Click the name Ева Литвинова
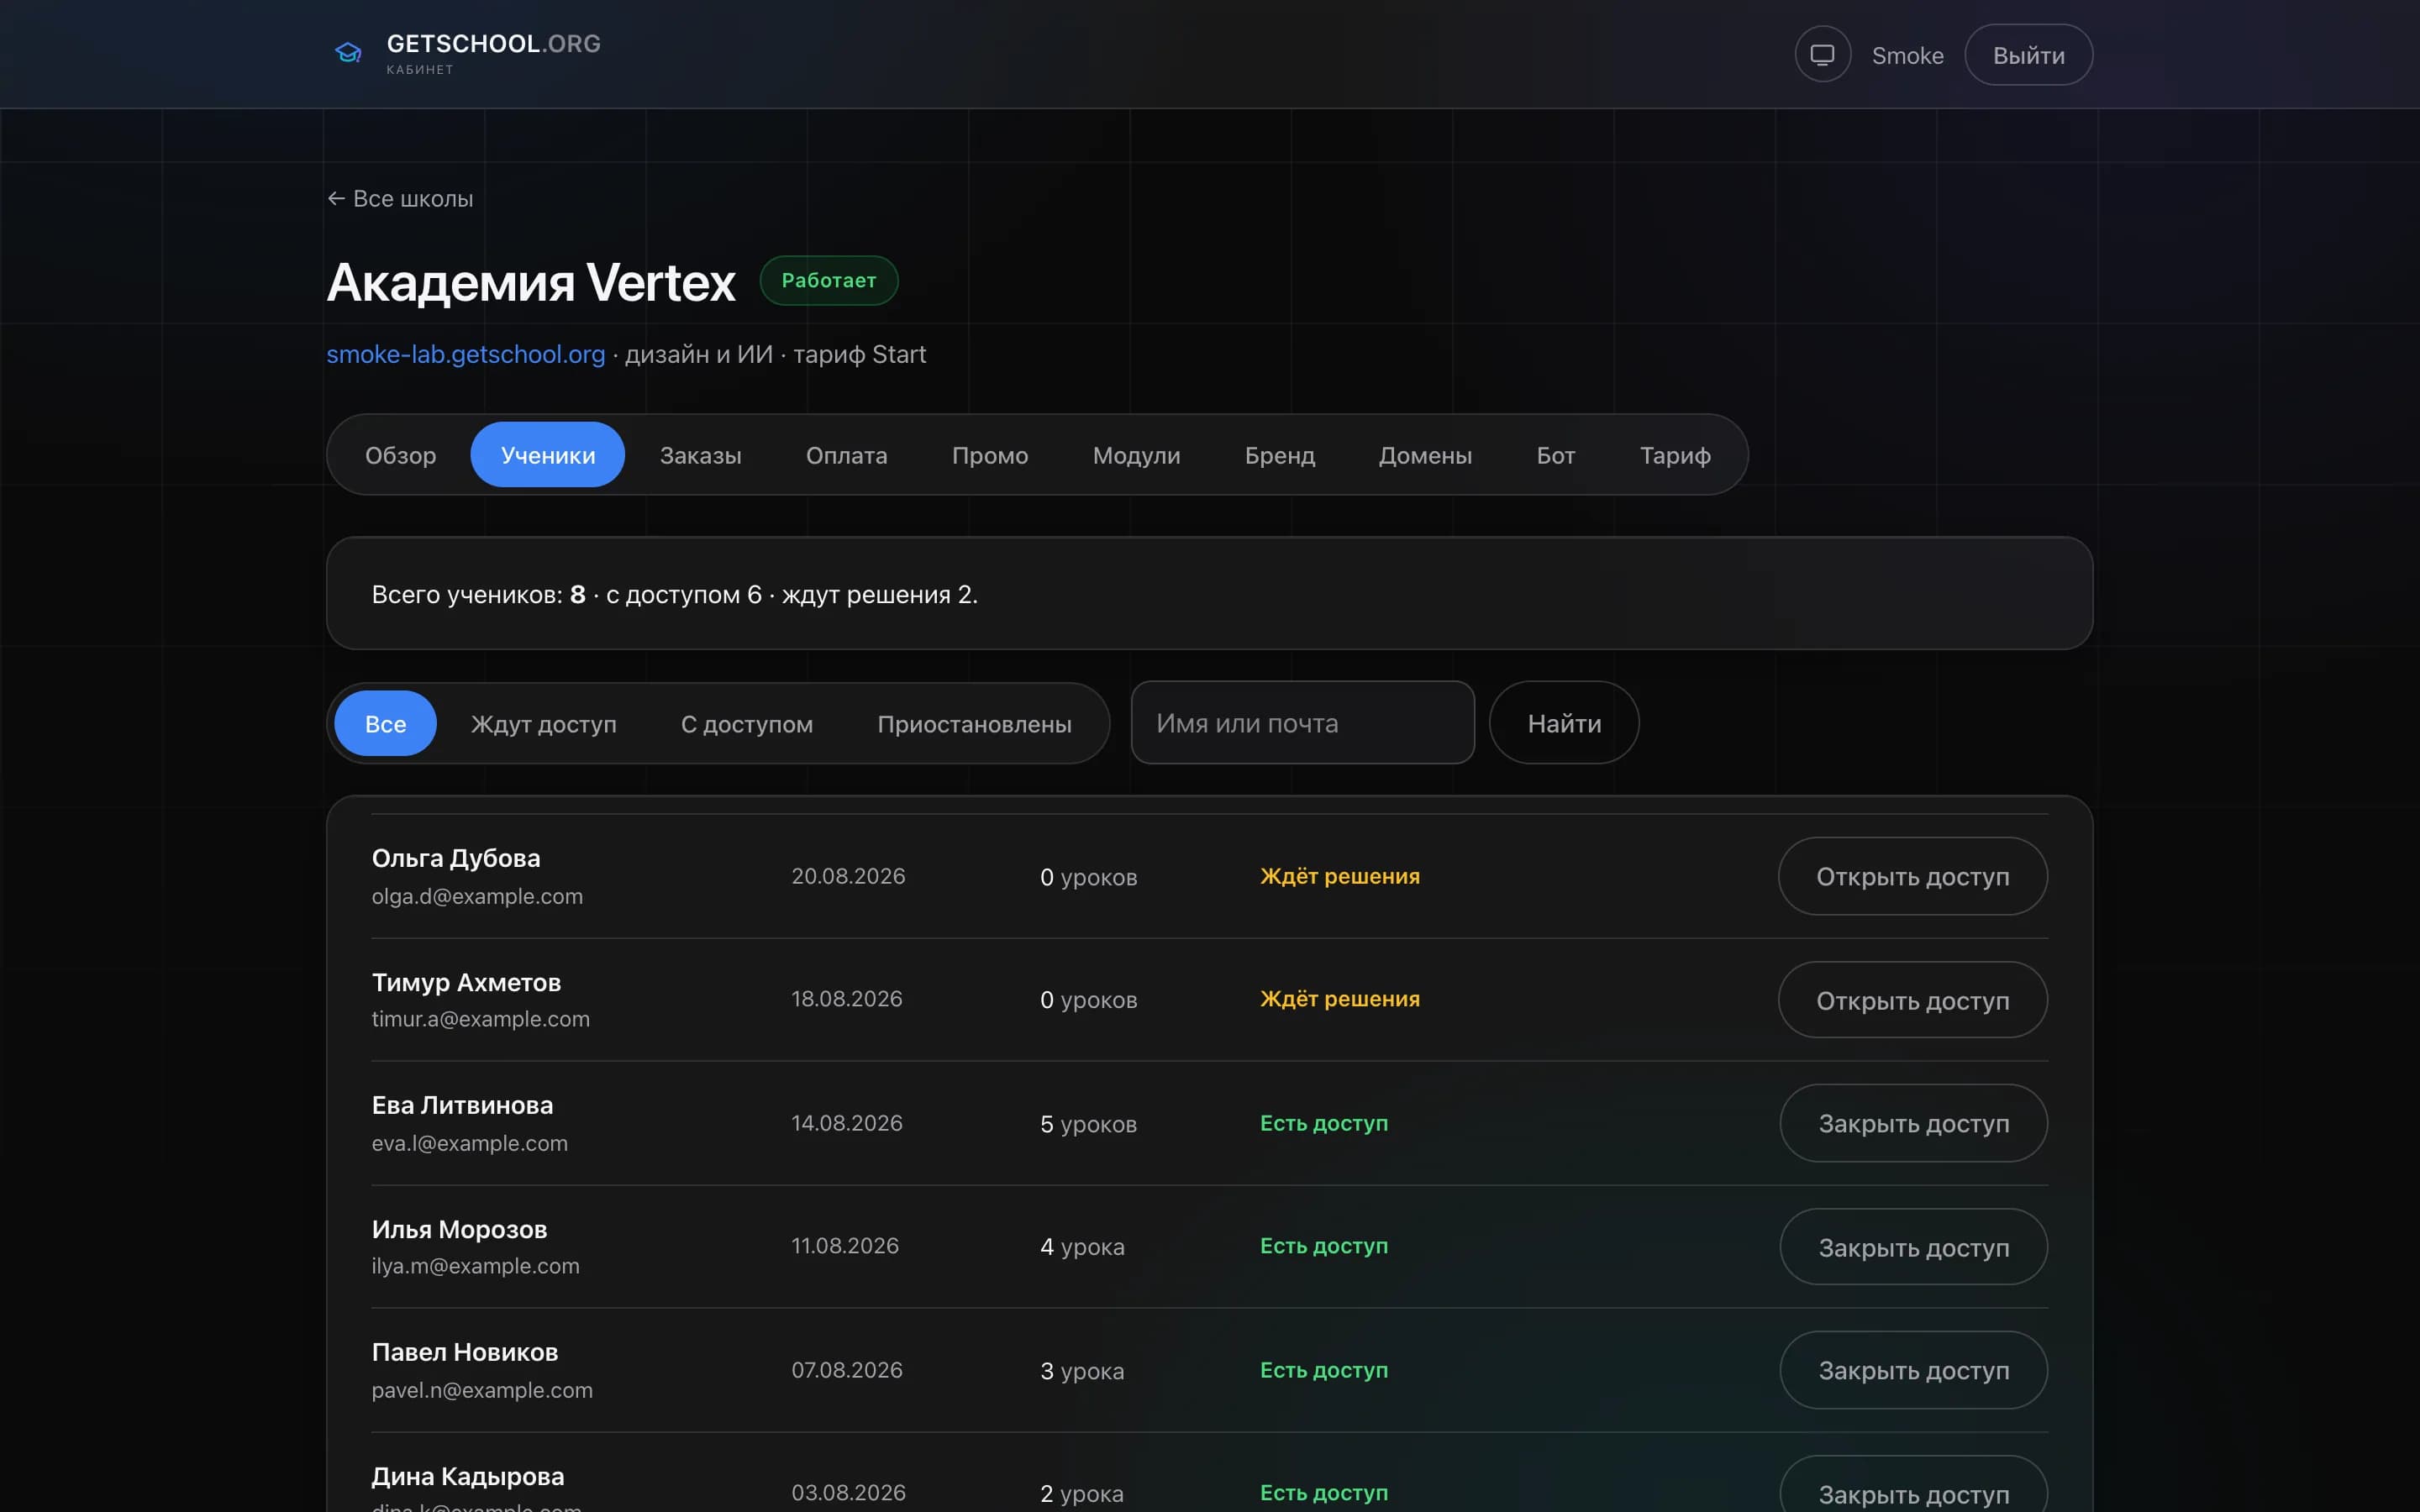 coord(462,1105)
